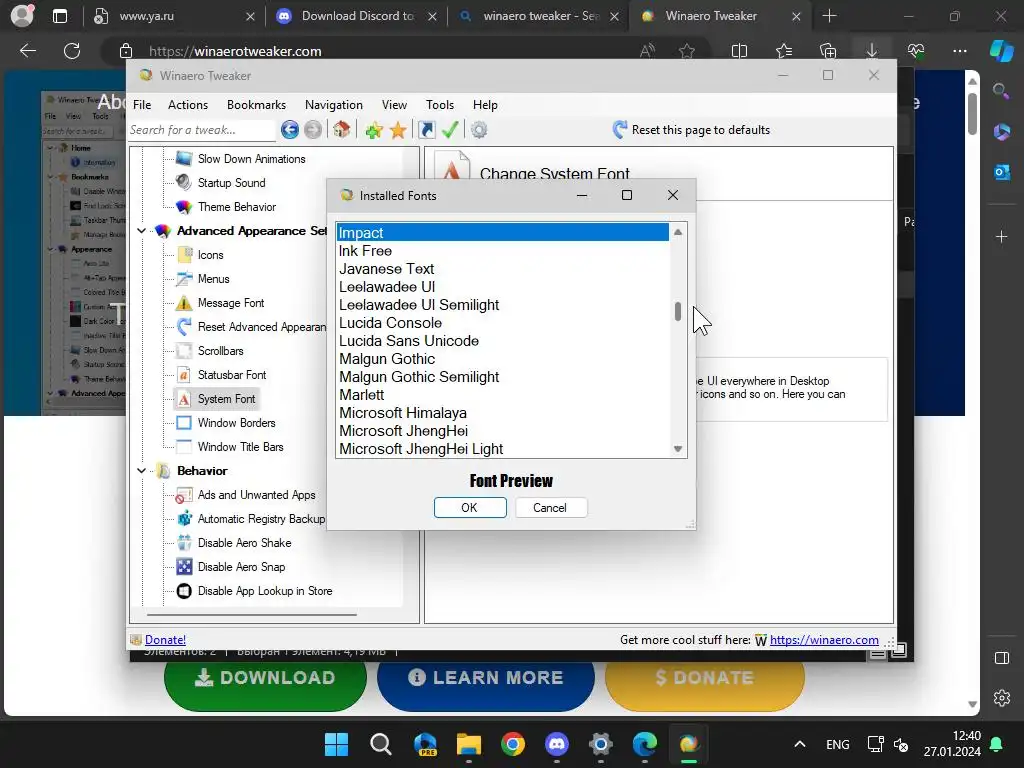The width and height of the screenshot is (1024, 768).
Task: Select Disable Aero Shake item
Action: 244,543
